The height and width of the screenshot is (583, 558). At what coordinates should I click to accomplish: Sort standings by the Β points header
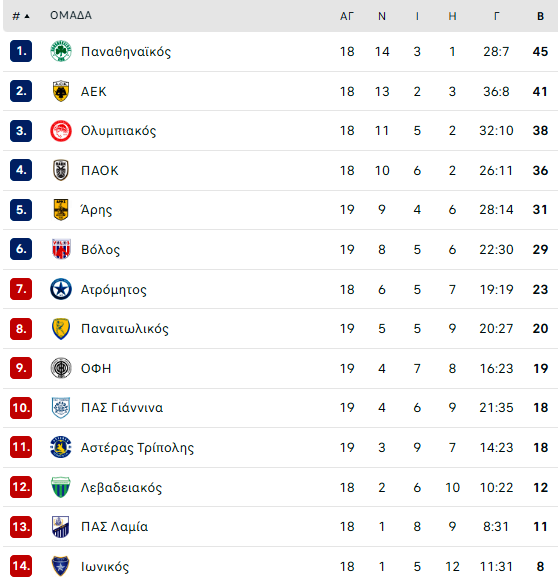point(540,16)
